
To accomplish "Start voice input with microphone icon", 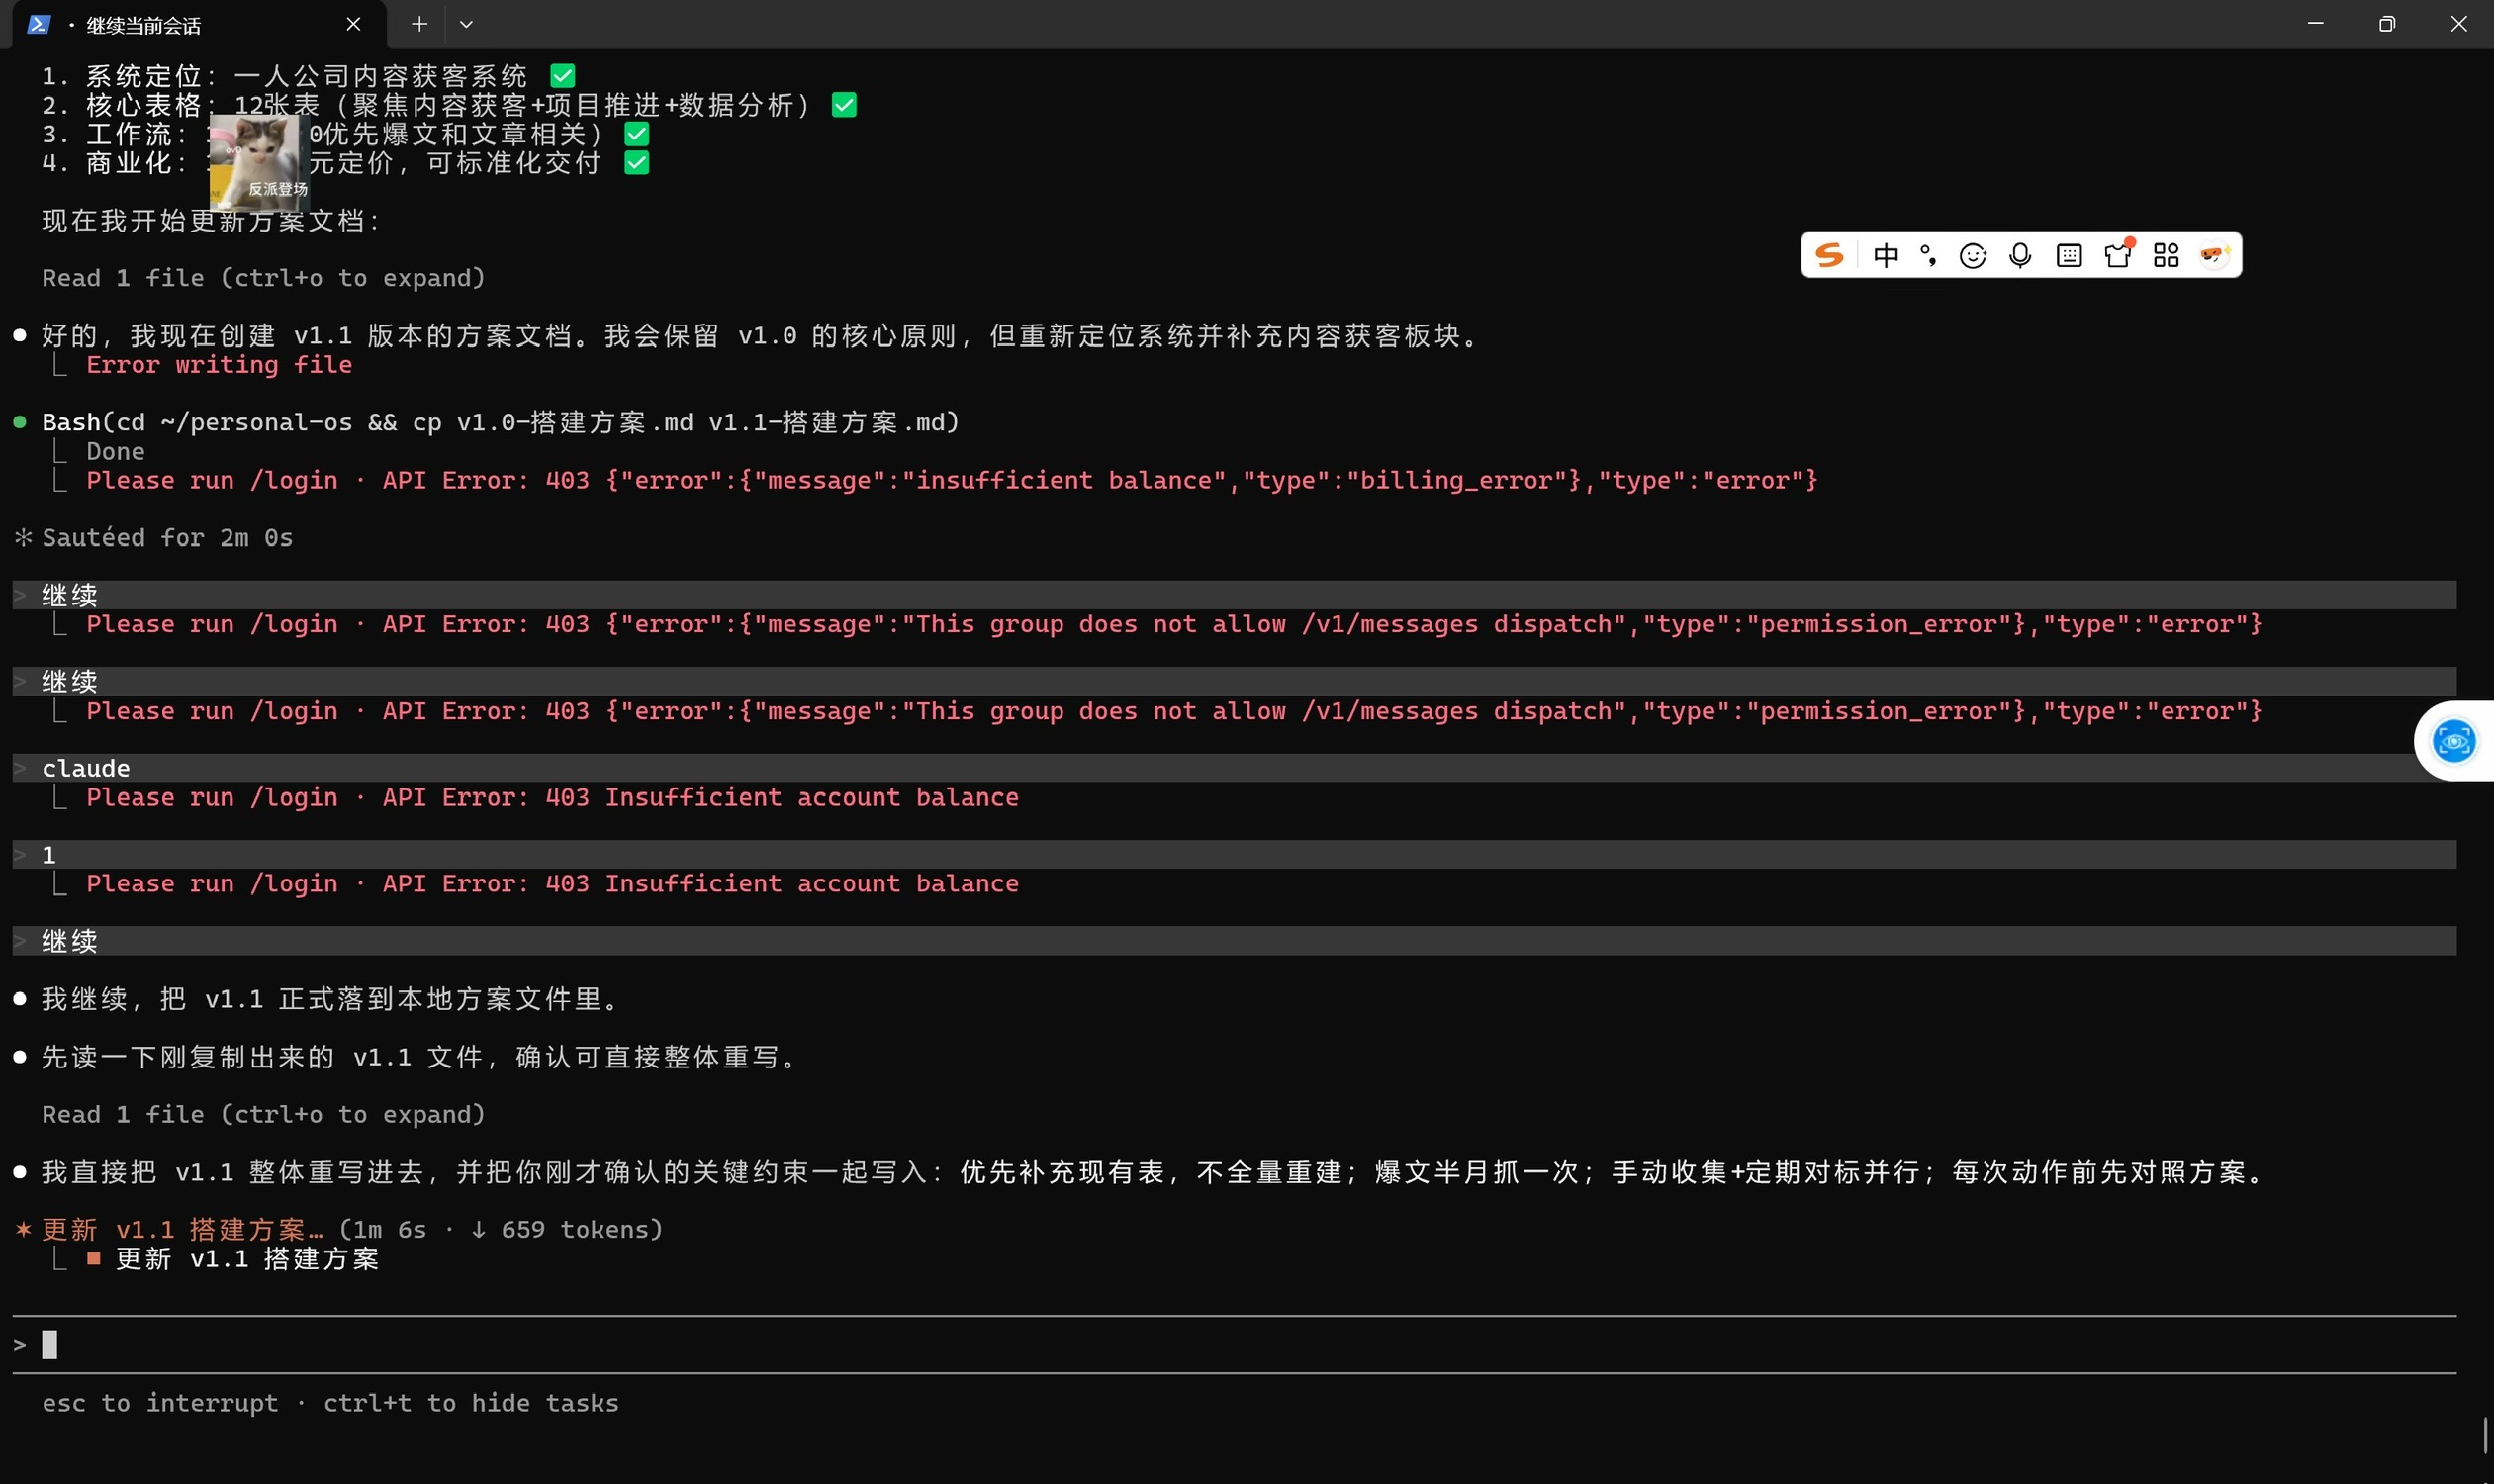I will pyautogui.click(x=2020, y=256).
